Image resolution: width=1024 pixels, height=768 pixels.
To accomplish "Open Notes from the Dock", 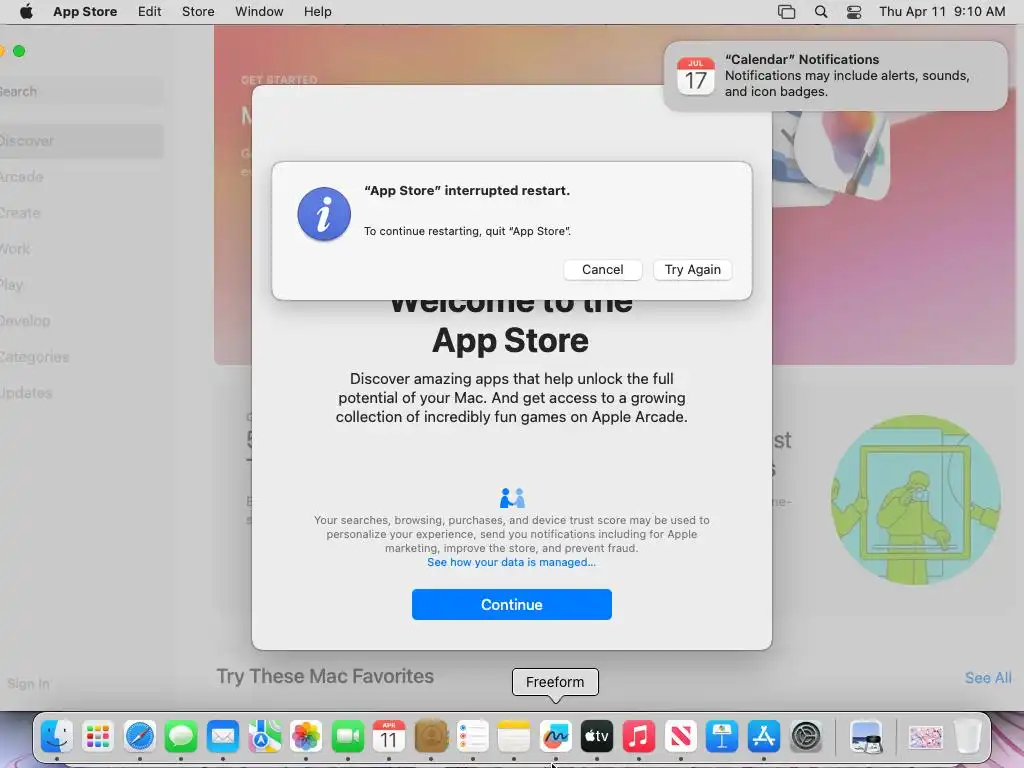I will pos(514,737).
